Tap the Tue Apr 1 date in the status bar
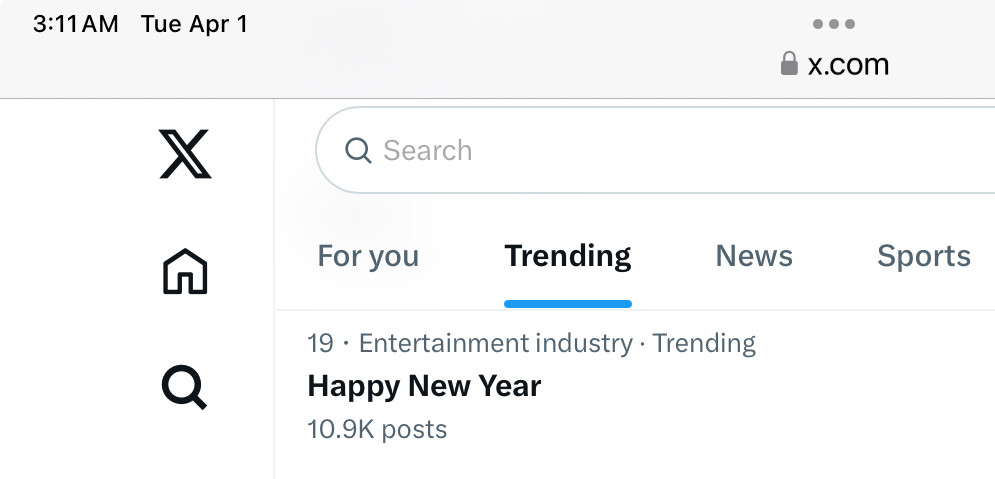The image size is (995, 479). tap(194, 24)
